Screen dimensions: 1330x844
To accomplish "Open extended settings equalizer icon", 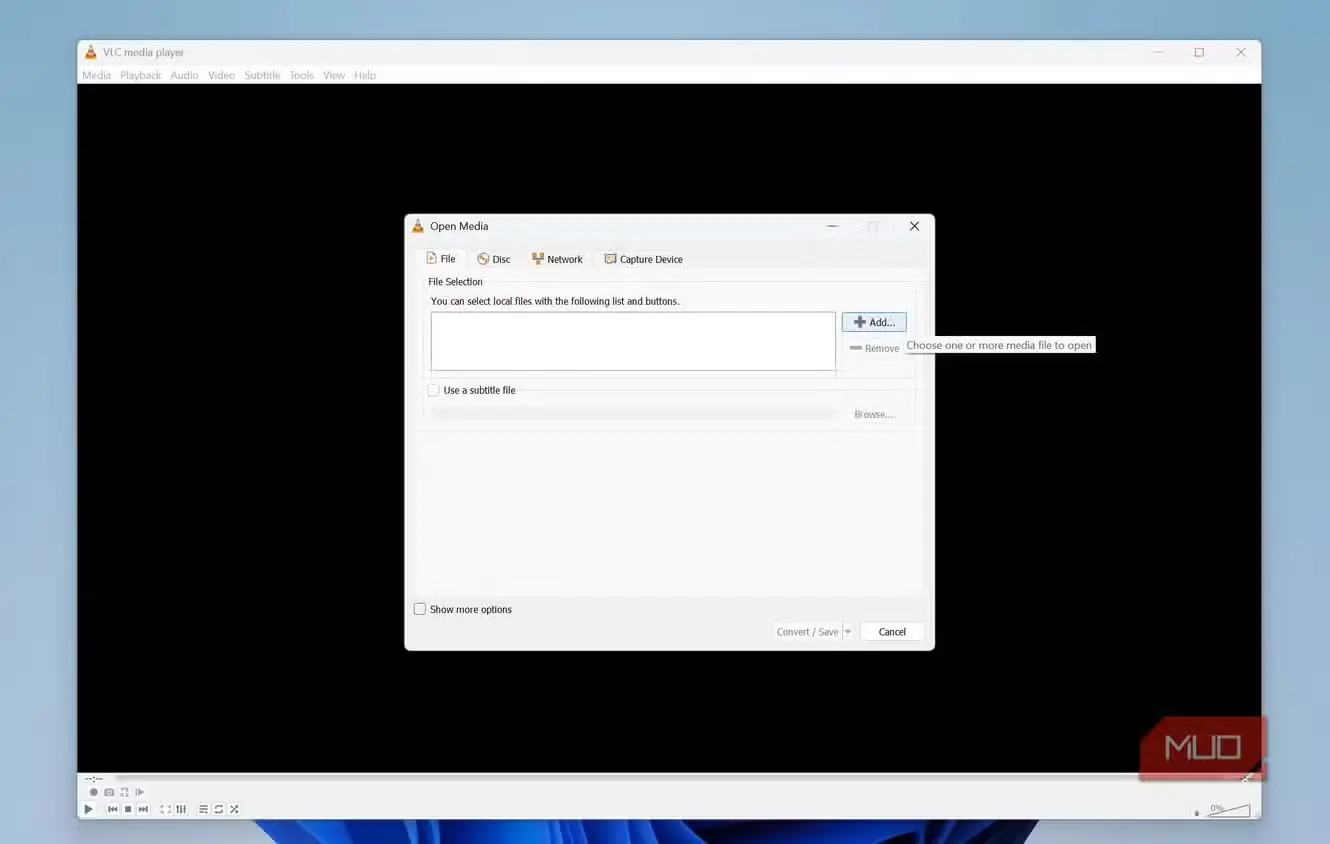I will (181, 809).
